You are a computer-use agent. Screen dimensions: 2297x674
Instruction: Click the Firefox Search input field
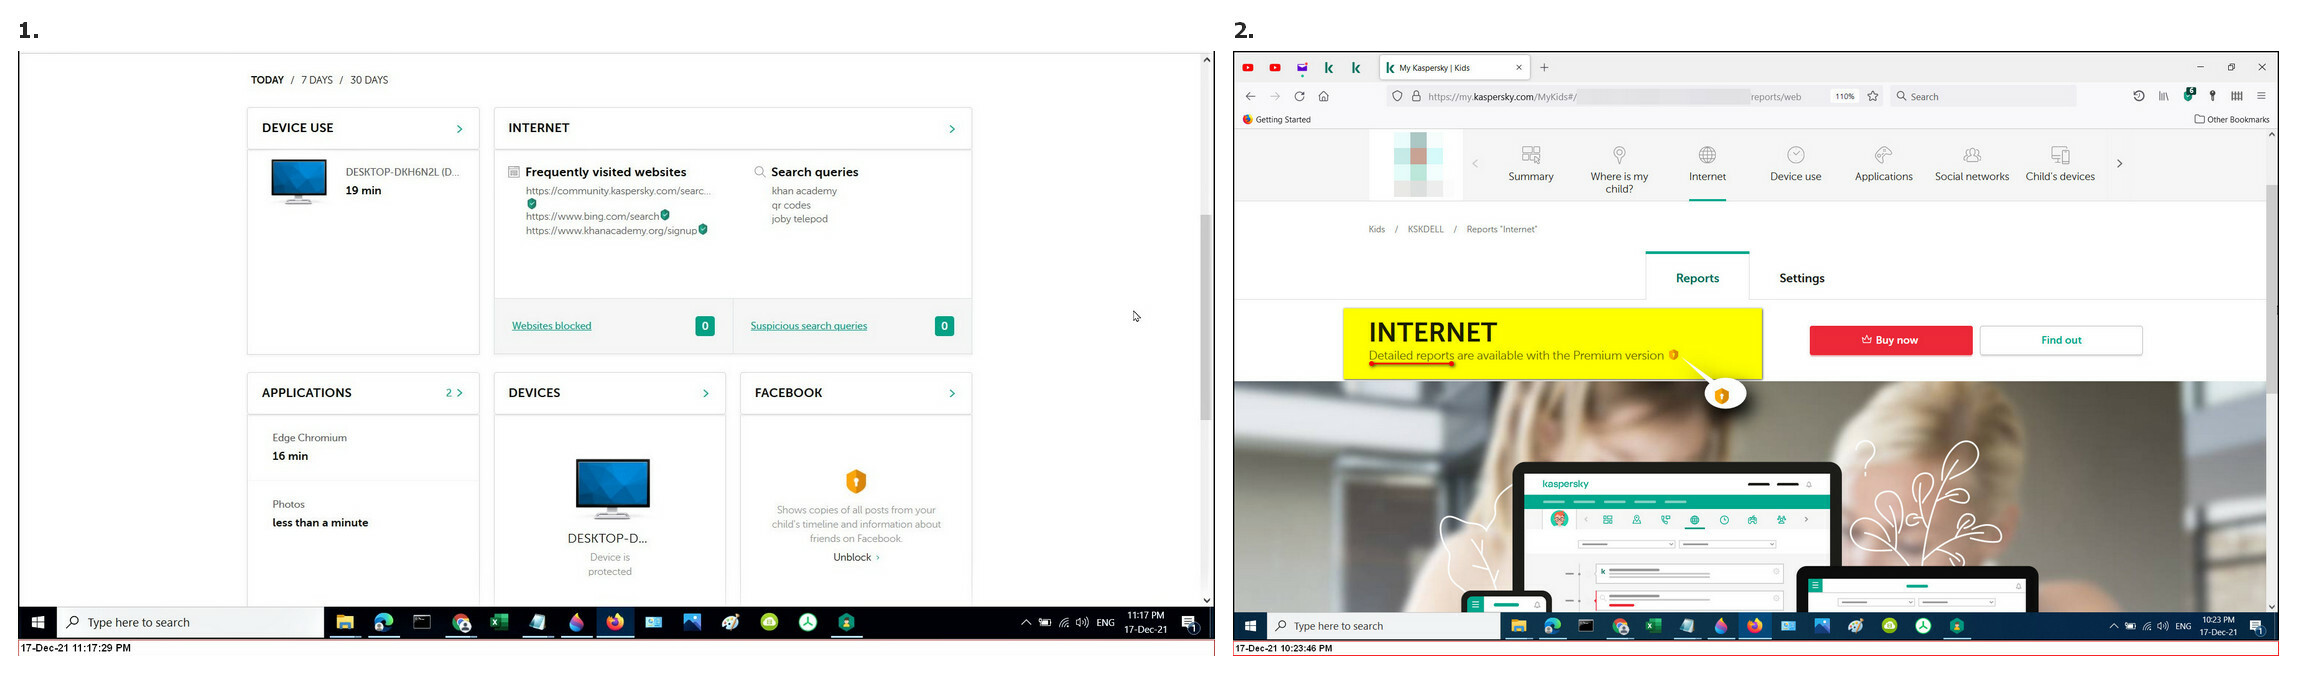click(x=1983, y=96)
